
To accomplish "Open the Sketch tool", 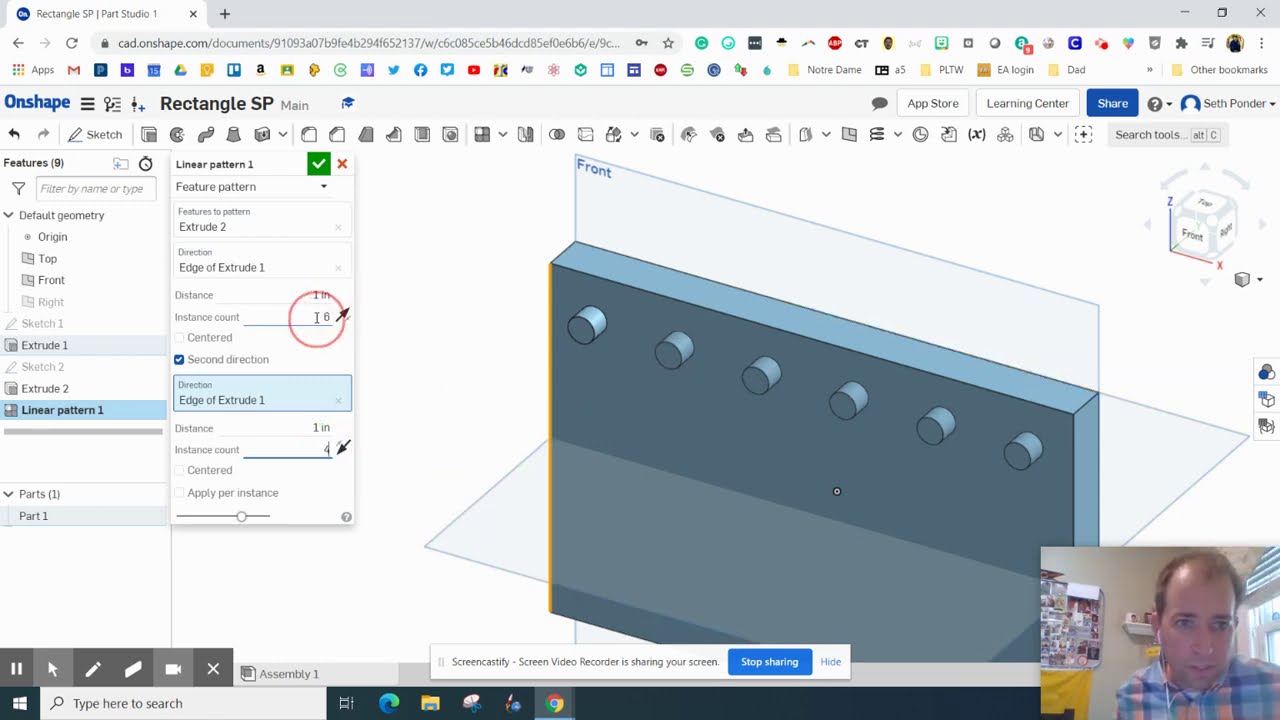I will coord(95,134).
